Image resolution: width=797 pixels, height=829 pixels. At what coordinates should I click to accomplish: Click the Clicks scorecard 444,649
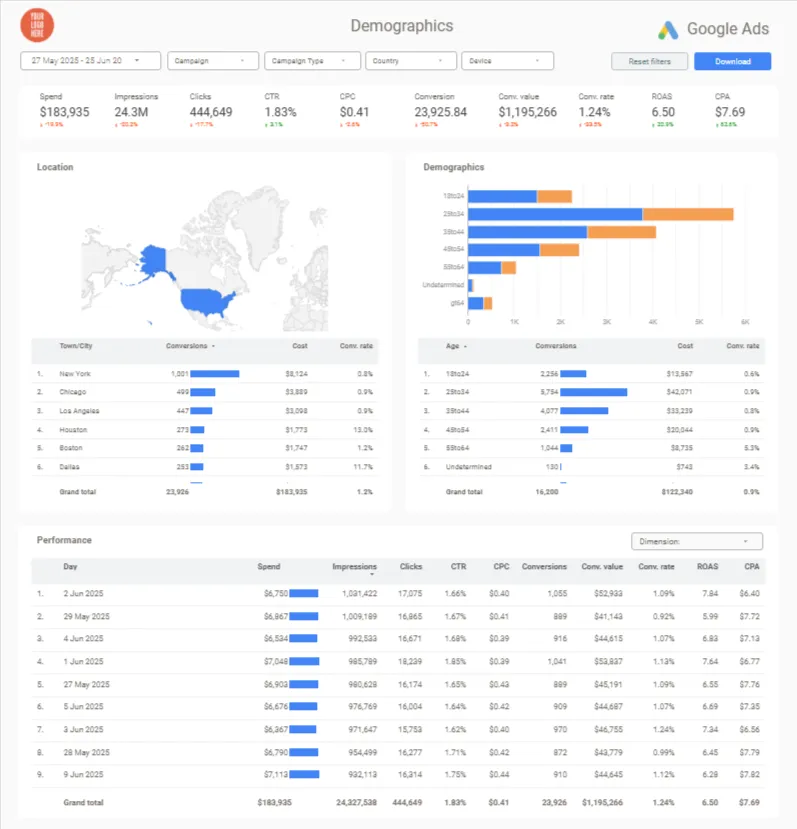click(x=211, y=112)
